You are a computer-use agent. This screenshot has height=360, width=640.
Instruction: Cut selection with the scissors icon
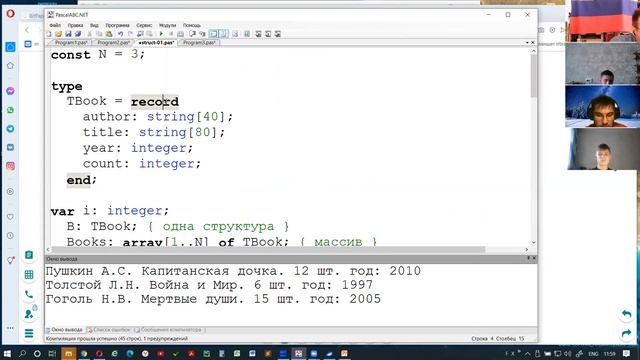[x=89, y=34]
